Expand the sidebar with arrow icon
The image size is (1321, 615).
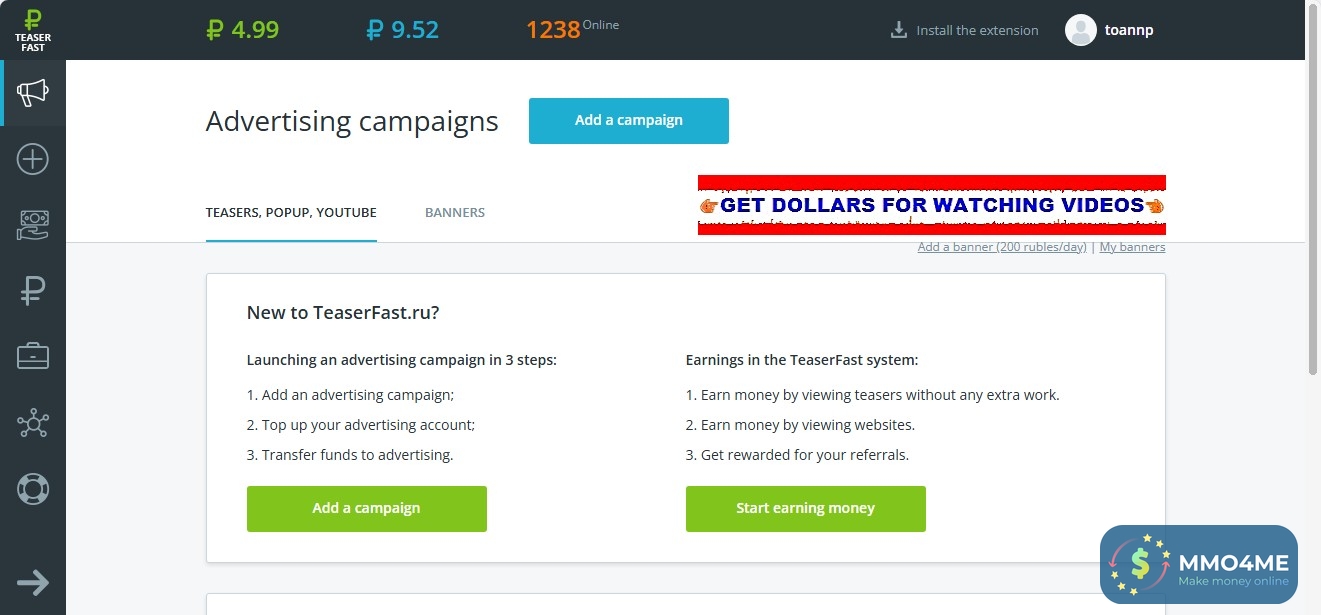[x=32, y=583]
